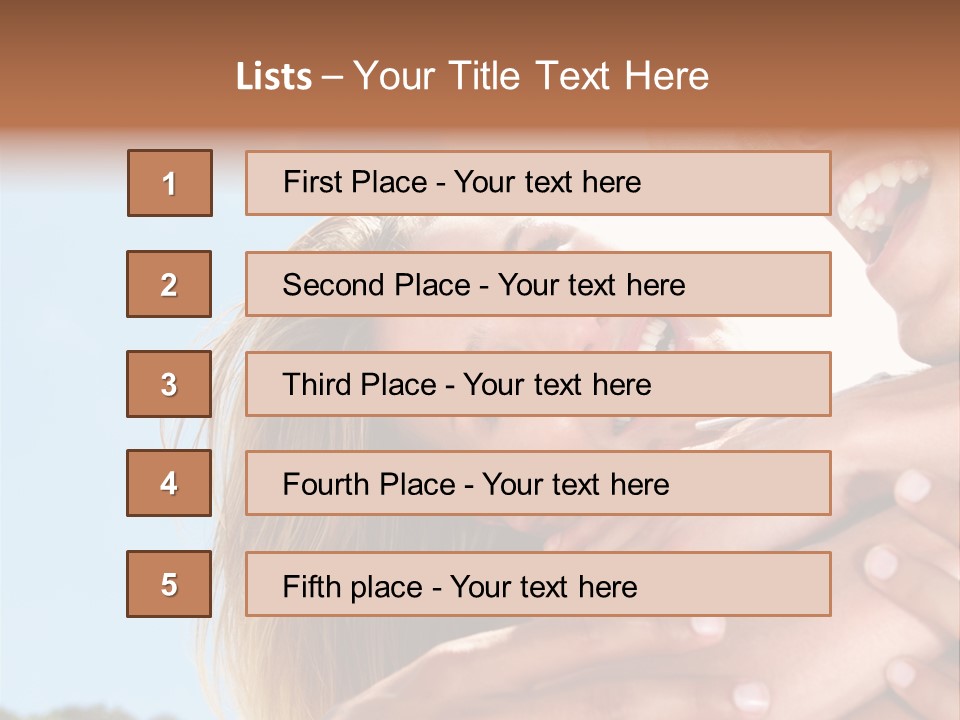Click the fingernails at bottom right
The image size is (960, 720).
coord(750,695)
